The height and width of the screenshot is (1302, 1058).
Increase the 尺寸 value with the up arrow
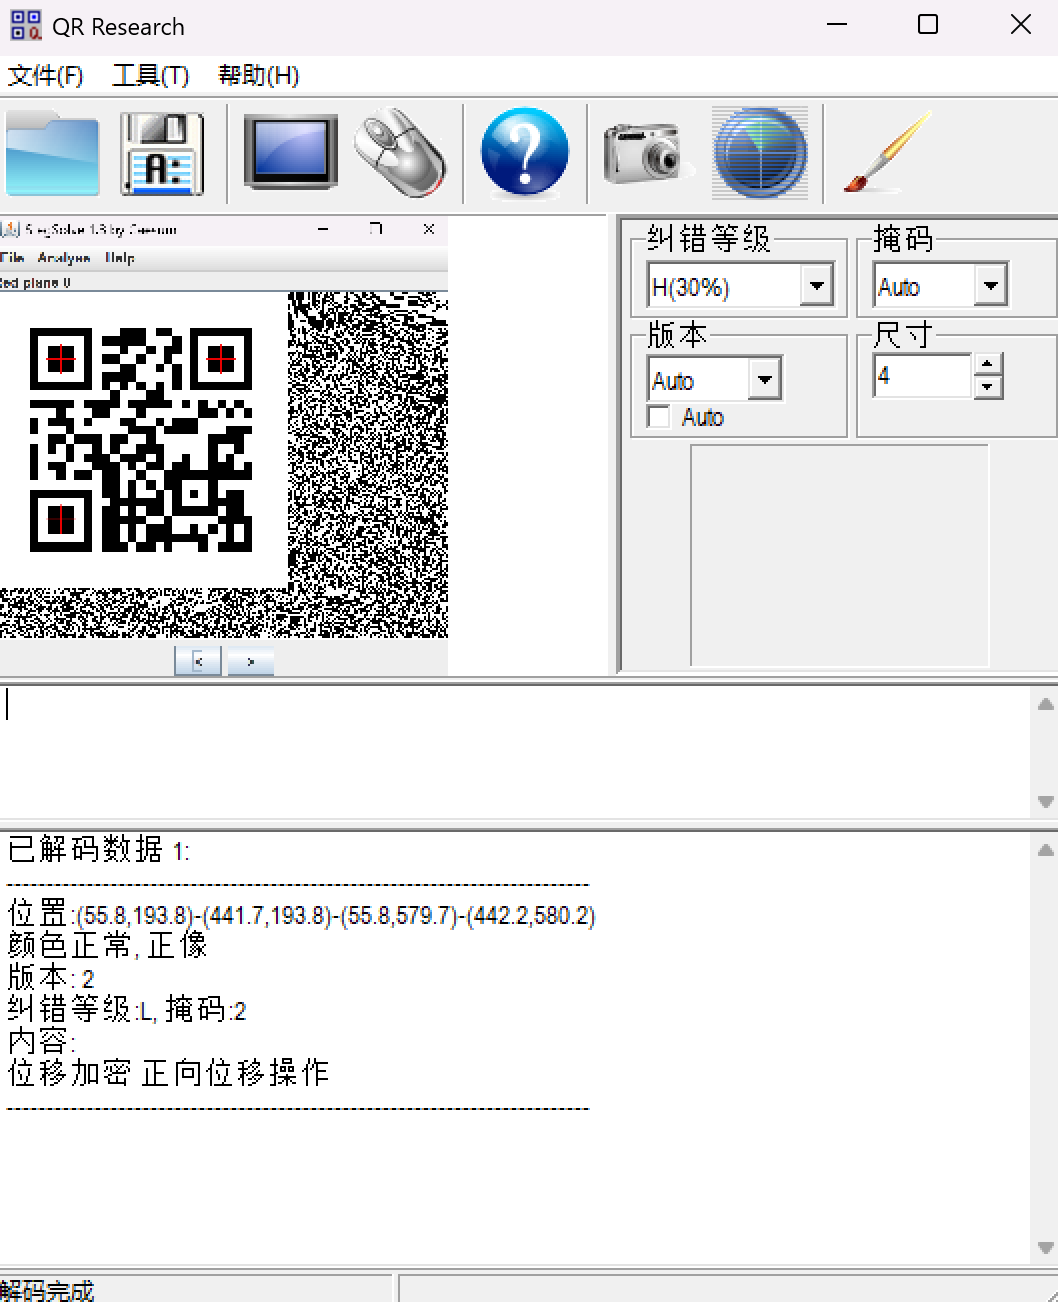coord(988,365)
